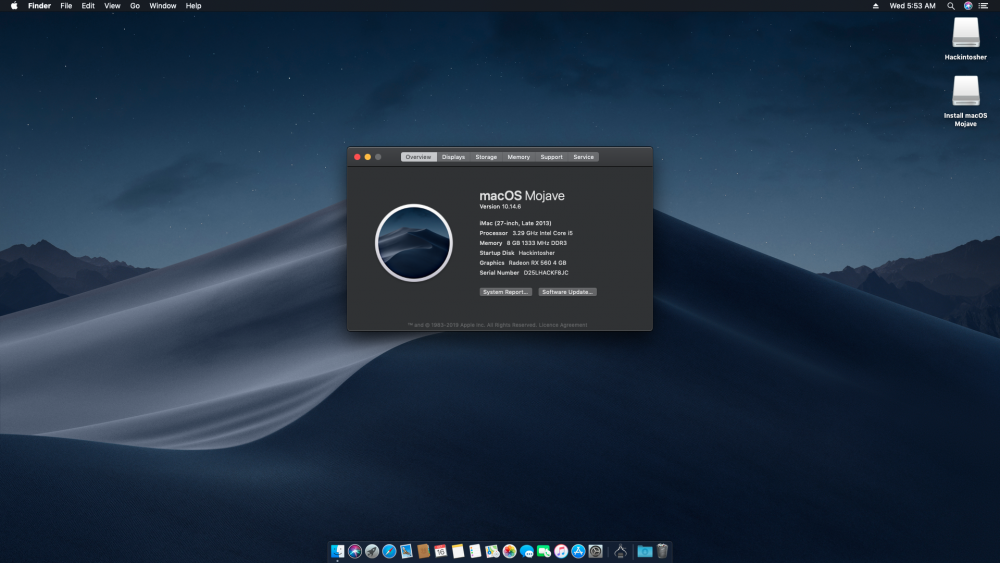Open the Trash in the Dock
This screenshot has height=563, width=1000.
[662, 551]
